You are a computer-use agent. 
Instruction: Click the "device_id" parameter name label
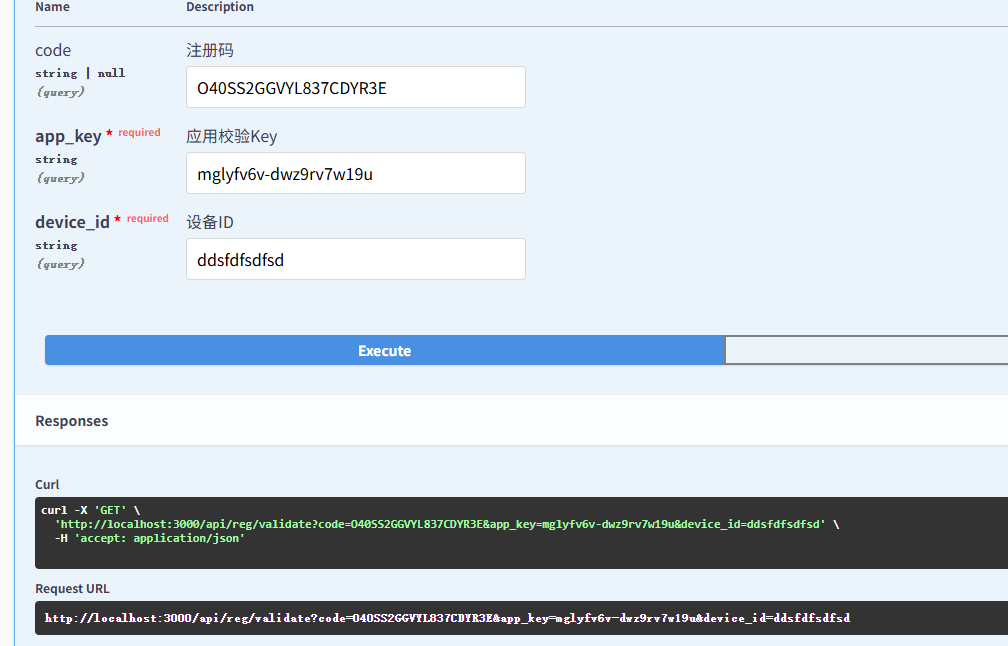[x=72, y=222]
